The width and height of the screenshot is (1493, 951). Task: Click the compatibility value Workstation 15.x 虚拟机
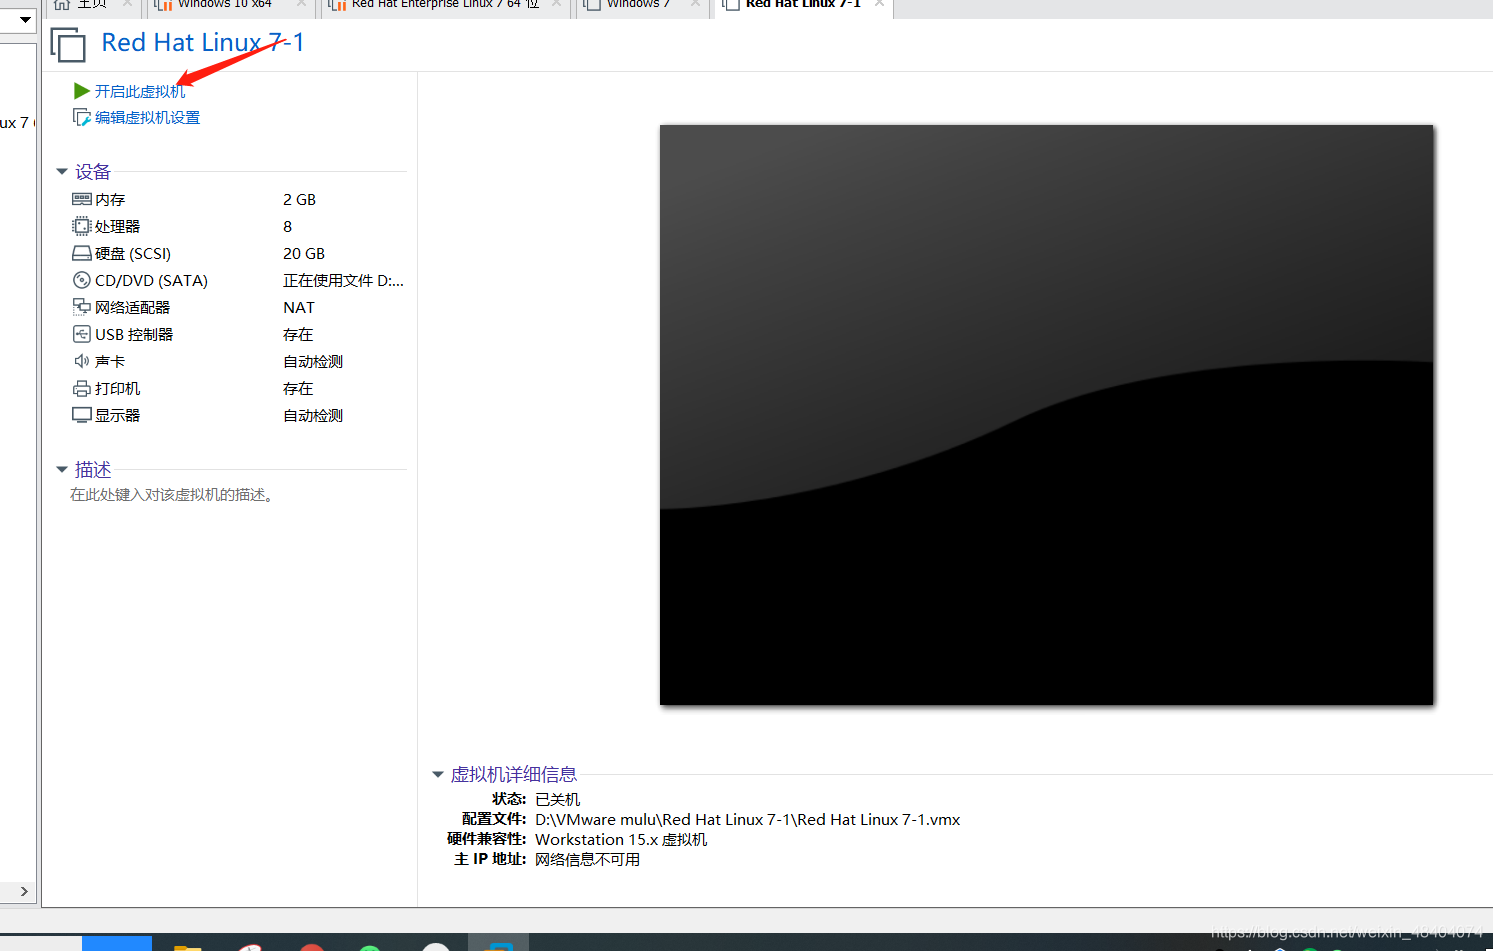point(621,840)
